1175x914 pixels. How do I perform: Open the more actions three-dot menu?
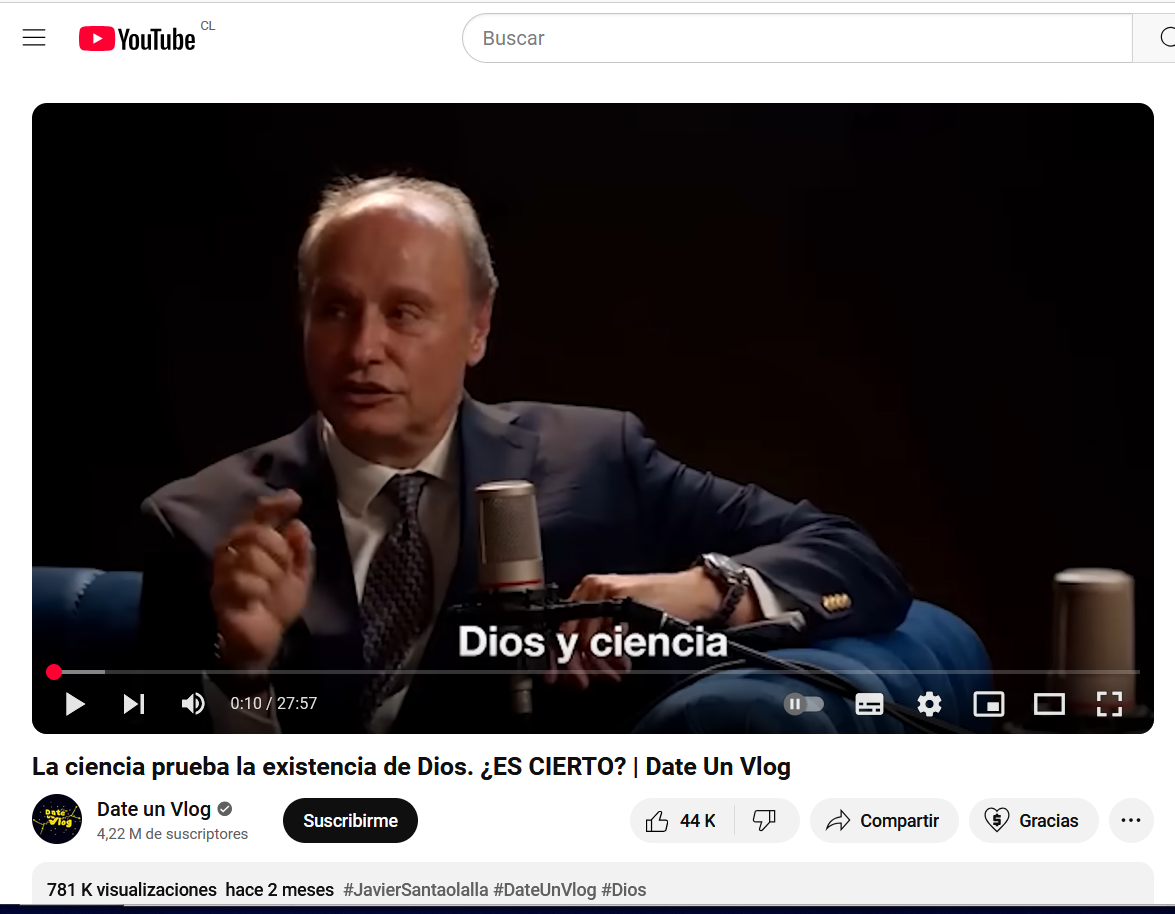point(1131,821)
